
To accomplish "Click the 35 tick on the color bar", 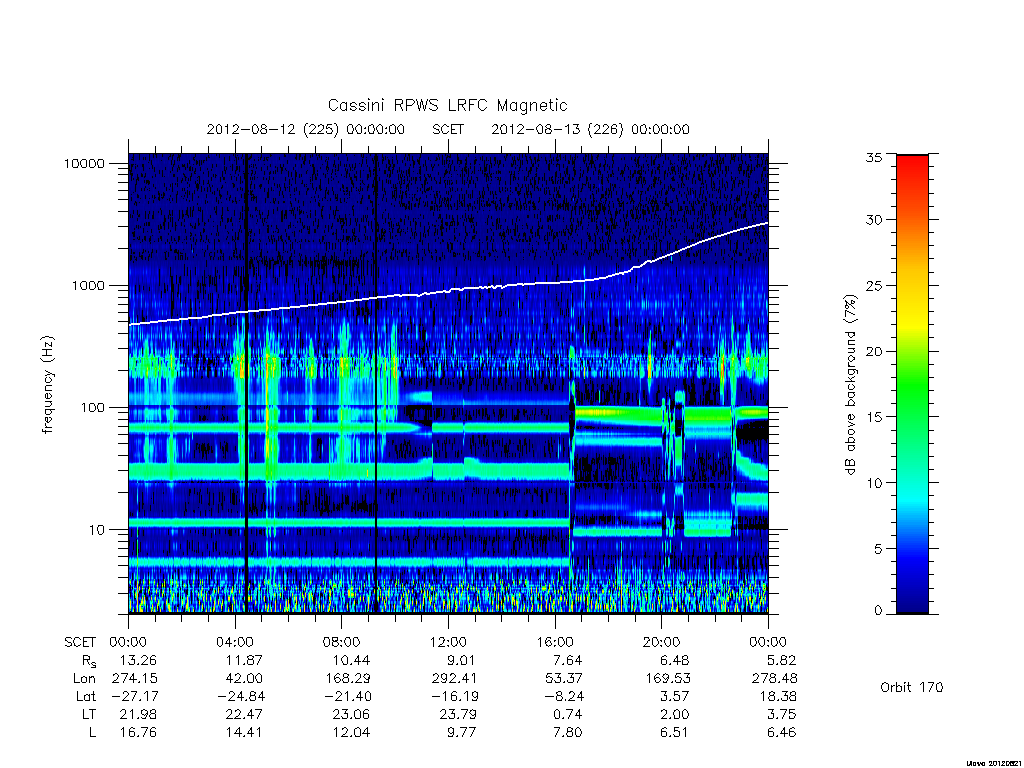I will (x=873, y=157).
